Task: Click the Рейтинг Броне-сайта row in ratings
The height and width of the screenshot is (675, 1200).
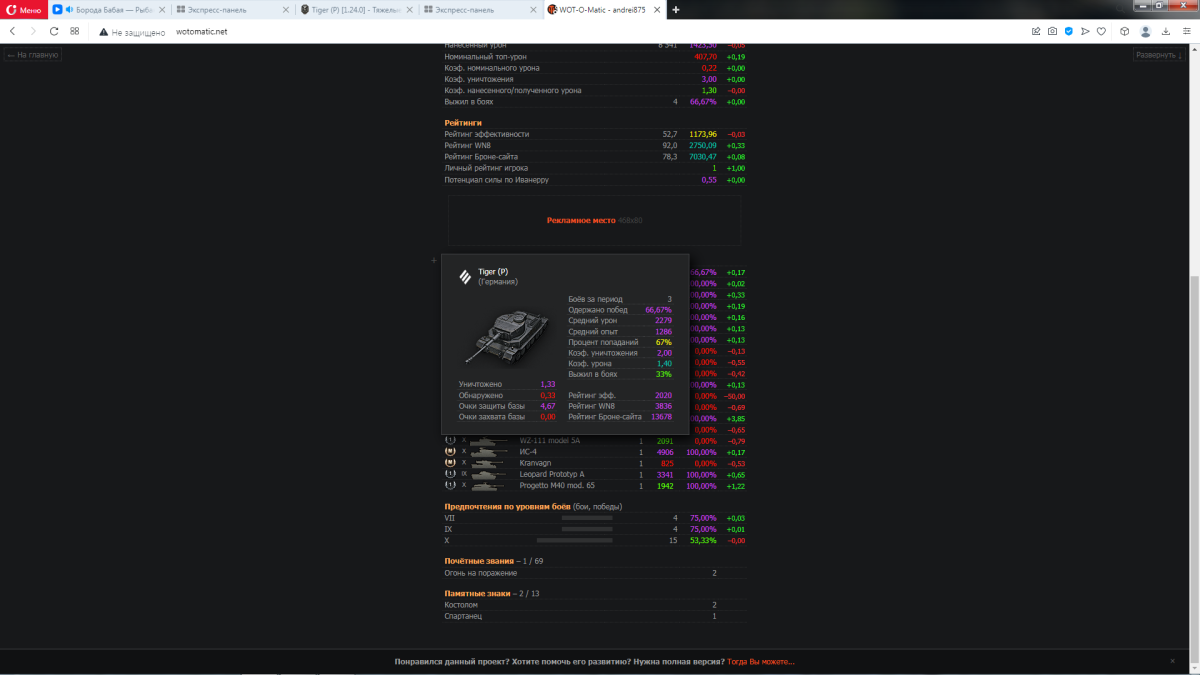Action: 595,156
